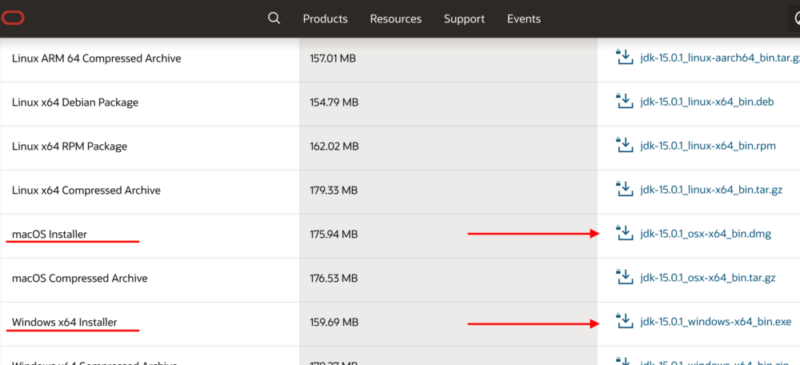Download jdk-15.0.1_windows-x64_bin.exe link

tap(716, 322)
